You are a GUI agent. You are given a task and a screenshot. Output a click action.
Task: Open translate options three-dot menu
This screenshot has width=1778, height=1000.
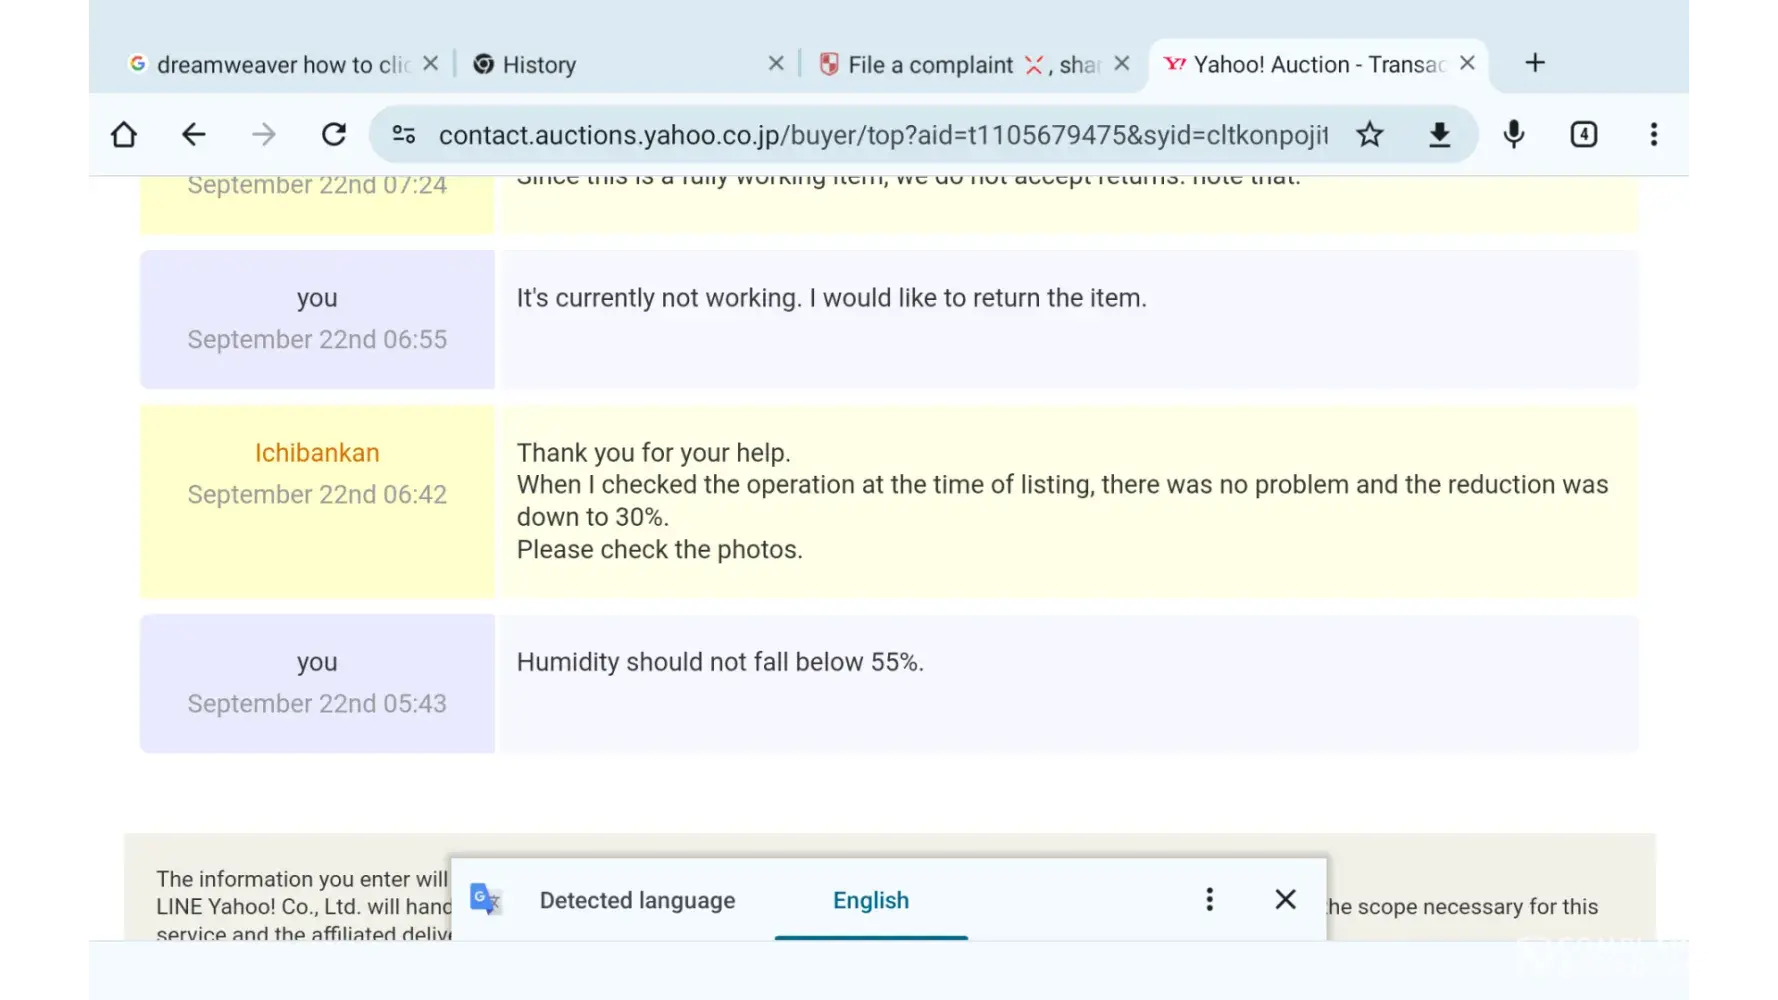point(1210,900)
